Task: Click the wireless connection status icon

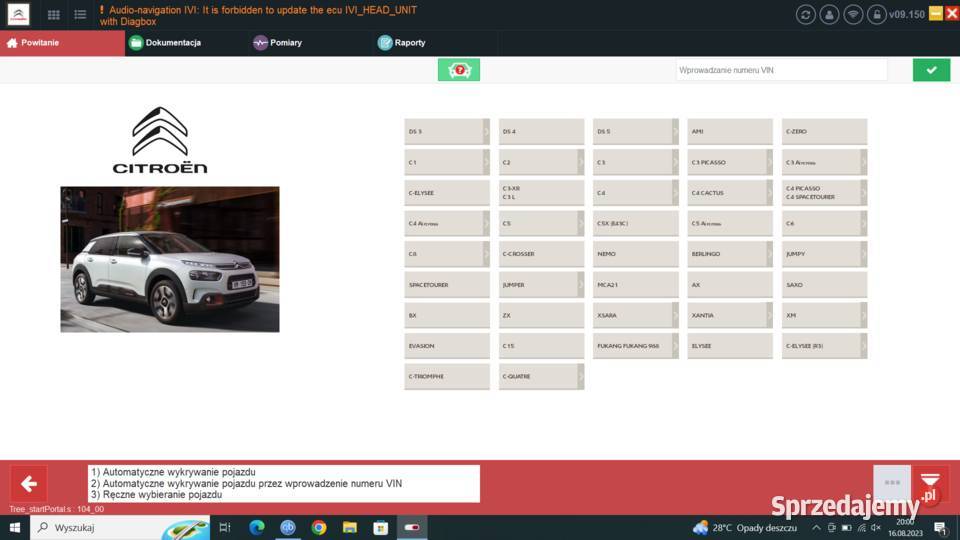Action: tap(853, 14)
